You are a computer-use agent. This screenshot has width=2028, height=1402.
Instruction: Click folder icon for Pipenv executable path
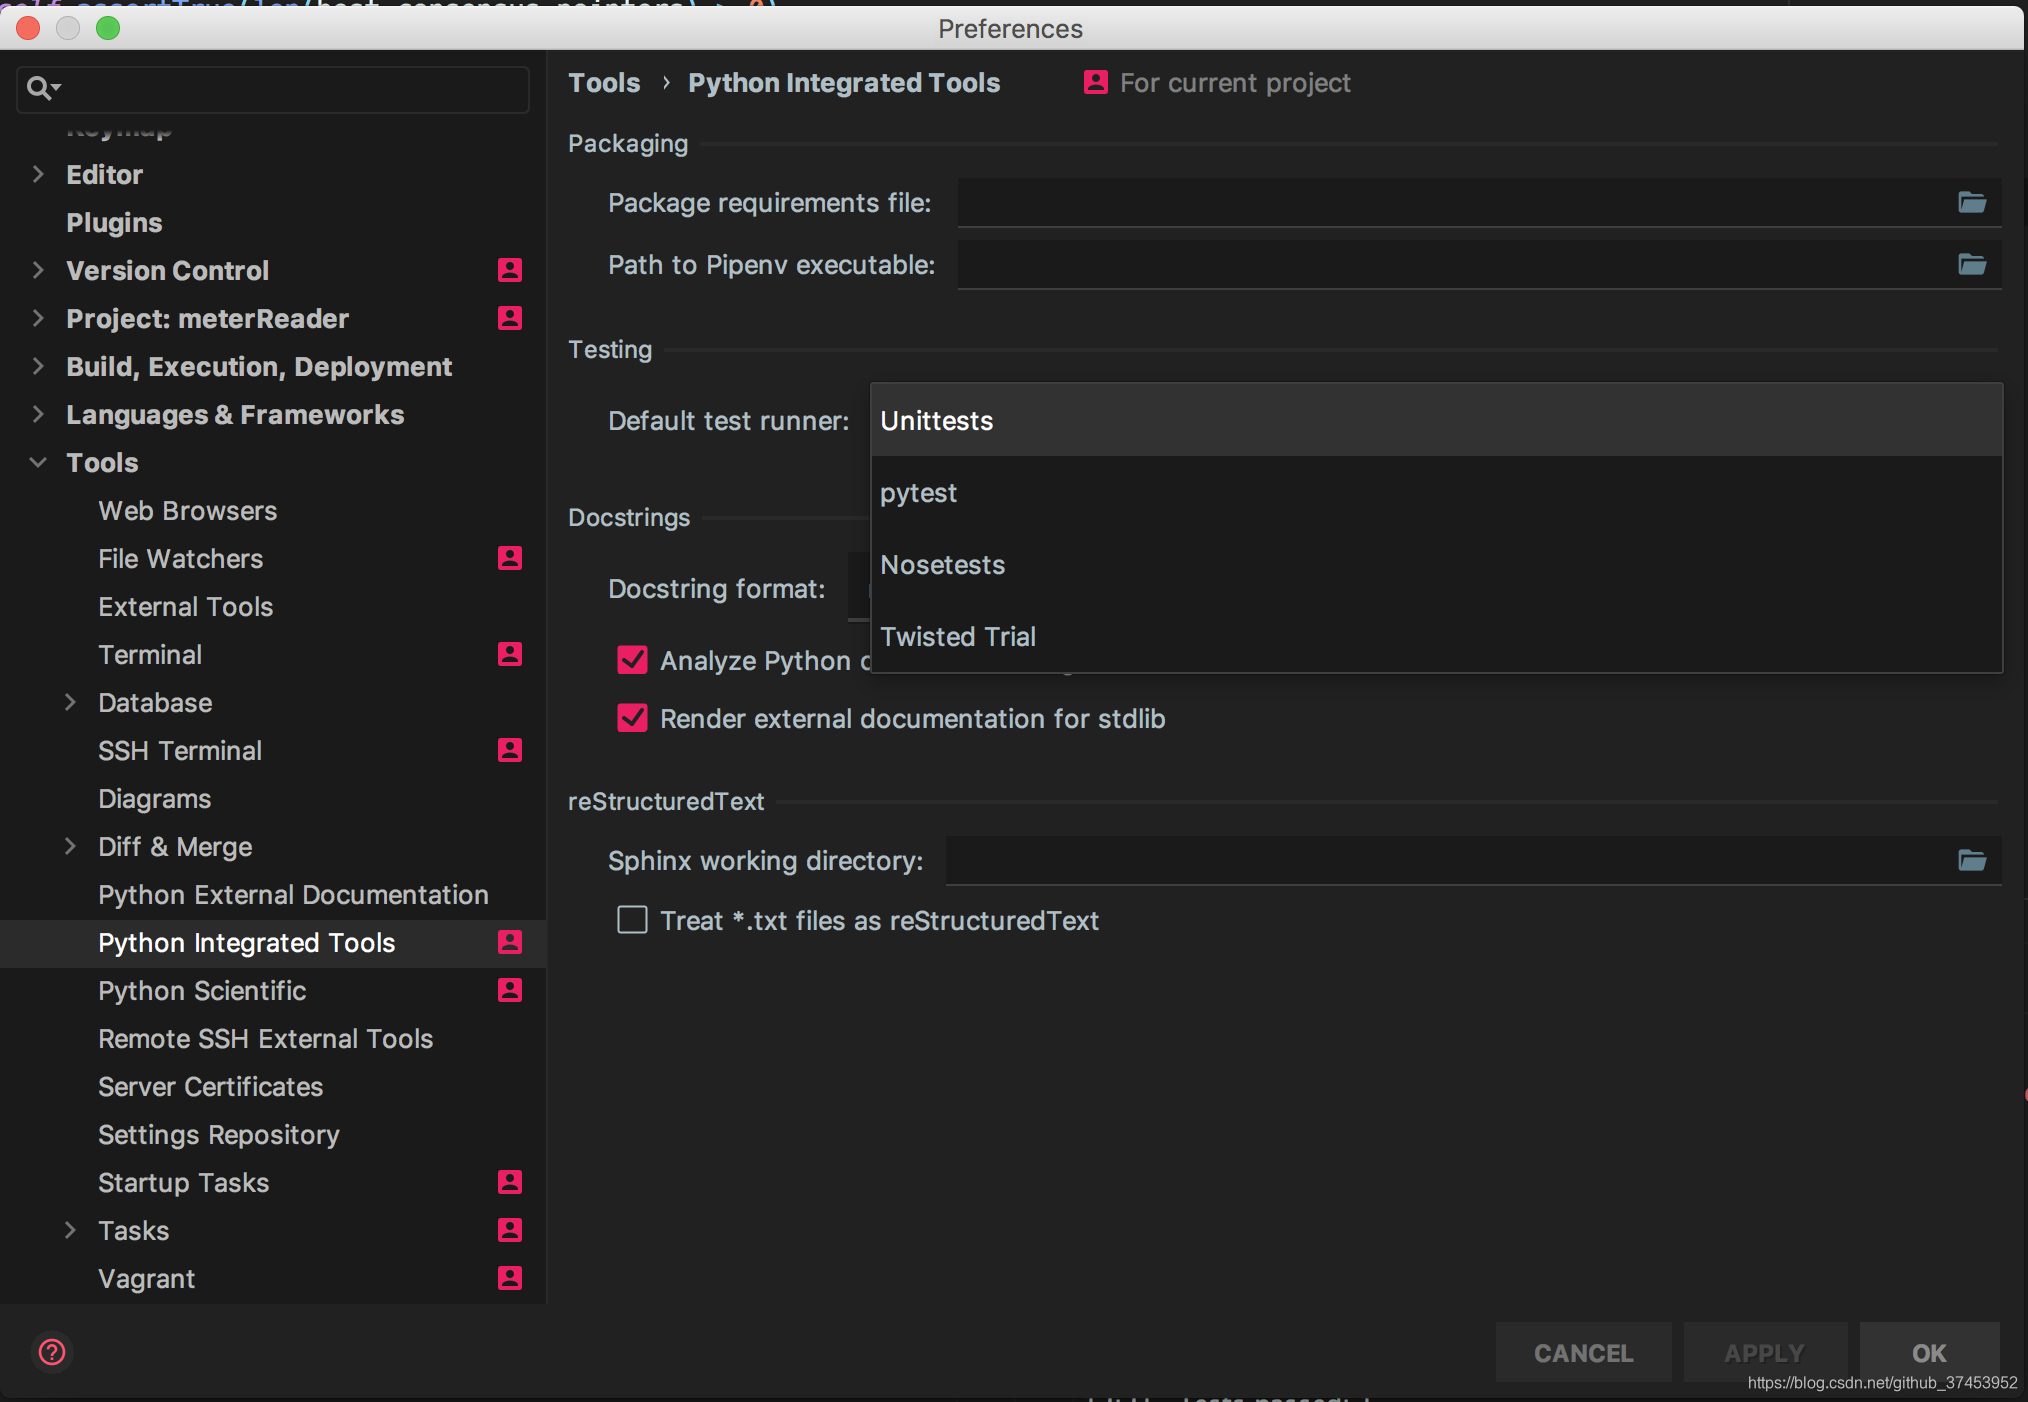(x=1971, y=265)
